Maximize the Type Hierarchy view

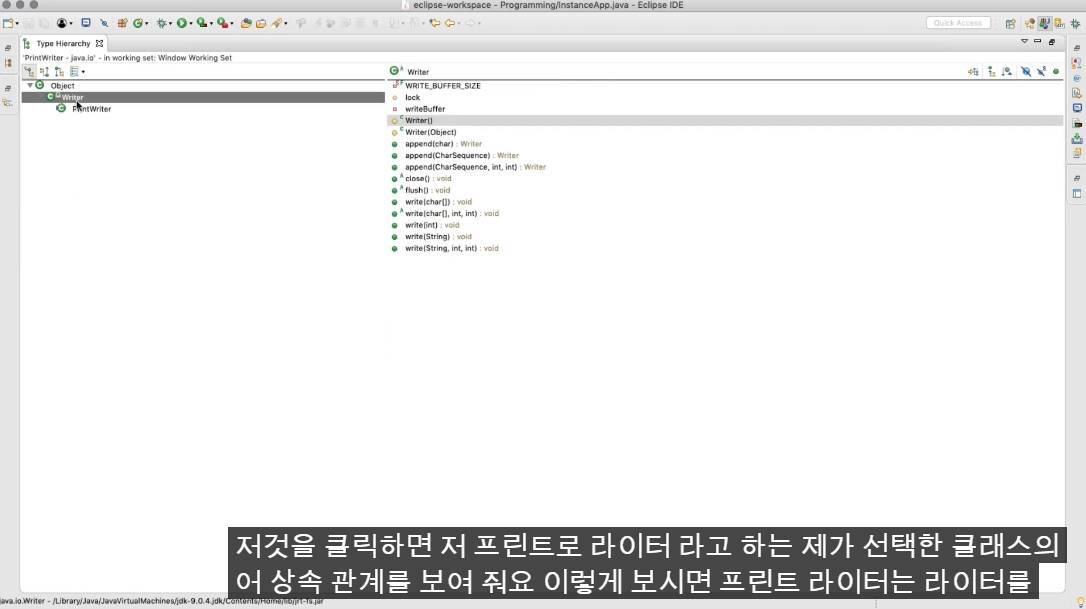pyautogui.click(x=1052, y=42)
